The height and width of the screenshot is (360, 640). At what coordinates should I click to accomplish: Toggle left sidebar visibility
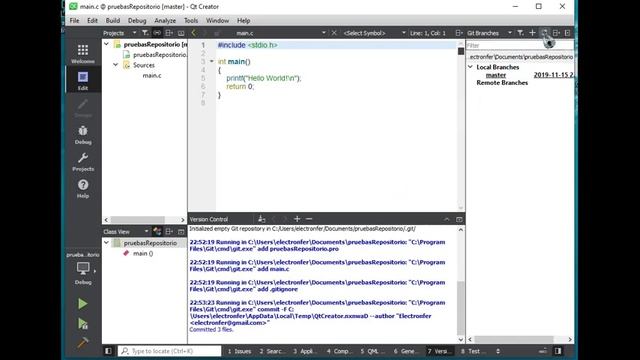(x=108, y=351)
